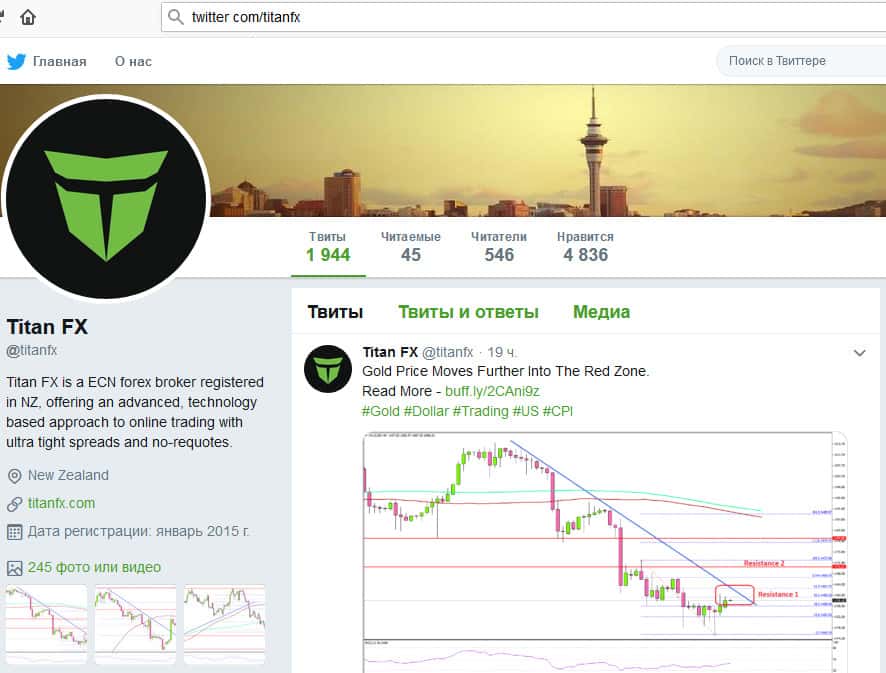Click the photo icon beside 245 фото
Image resolution: width=886 pixels, height=673 pixels.
pos(15,568)
